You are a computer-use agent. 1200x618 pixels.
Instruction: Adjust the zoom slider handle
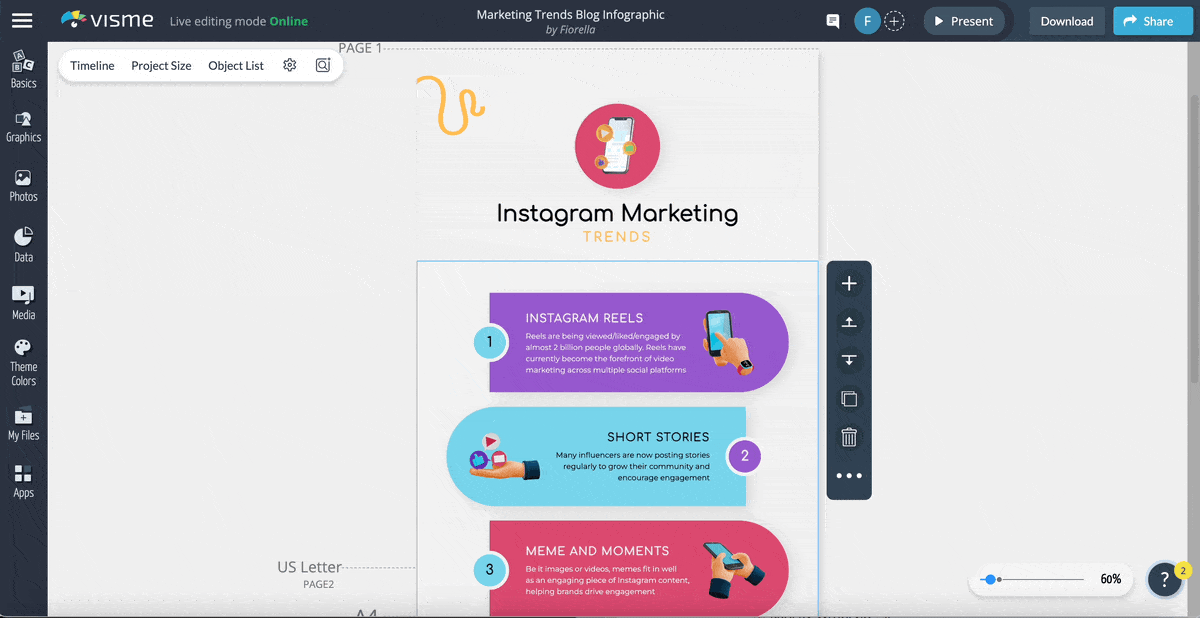click(990, 579)
